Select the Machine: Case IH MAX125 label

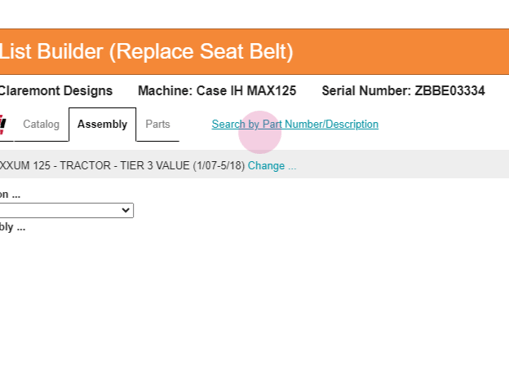pyautogui.click(x=217, y=91)
